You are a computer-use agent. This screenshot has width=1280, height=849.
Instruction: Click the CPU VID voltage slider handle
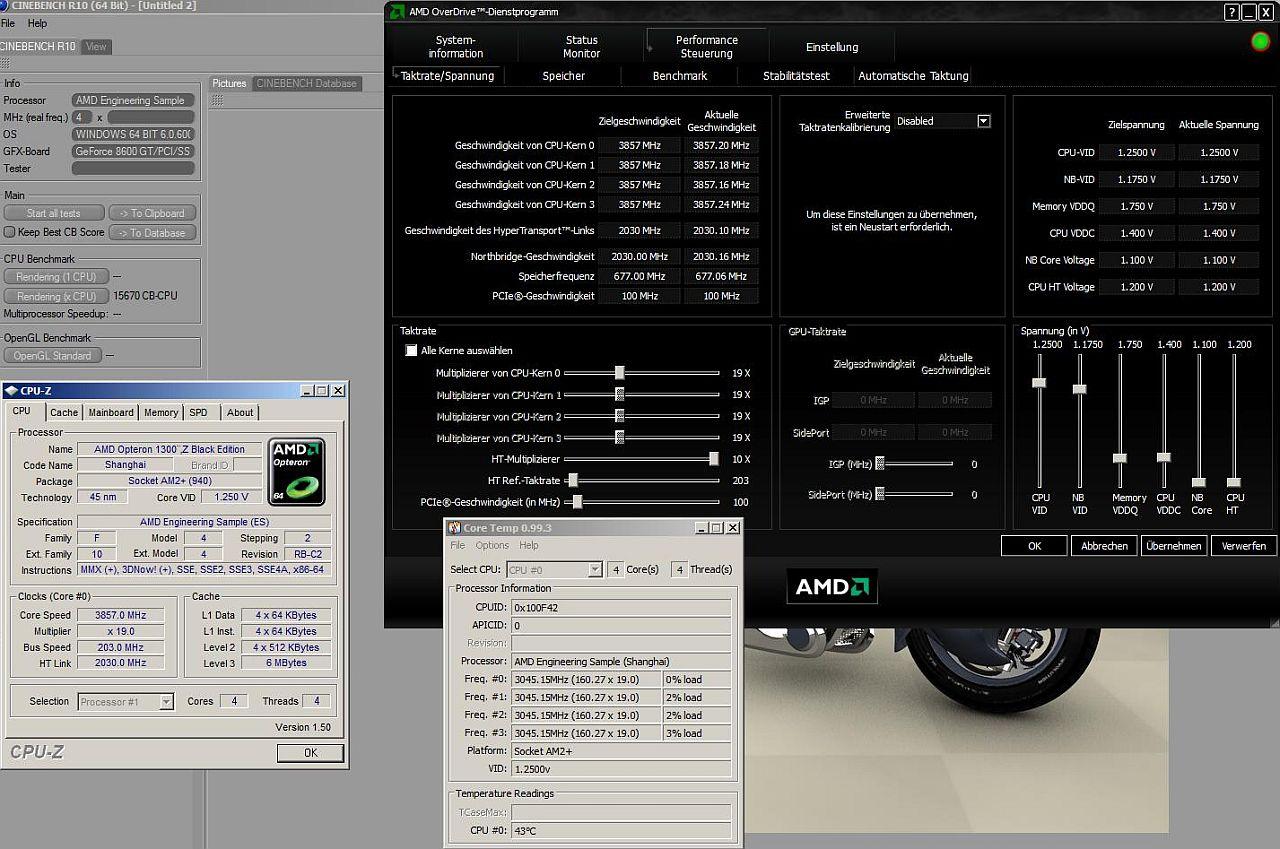coord(1039,383)
